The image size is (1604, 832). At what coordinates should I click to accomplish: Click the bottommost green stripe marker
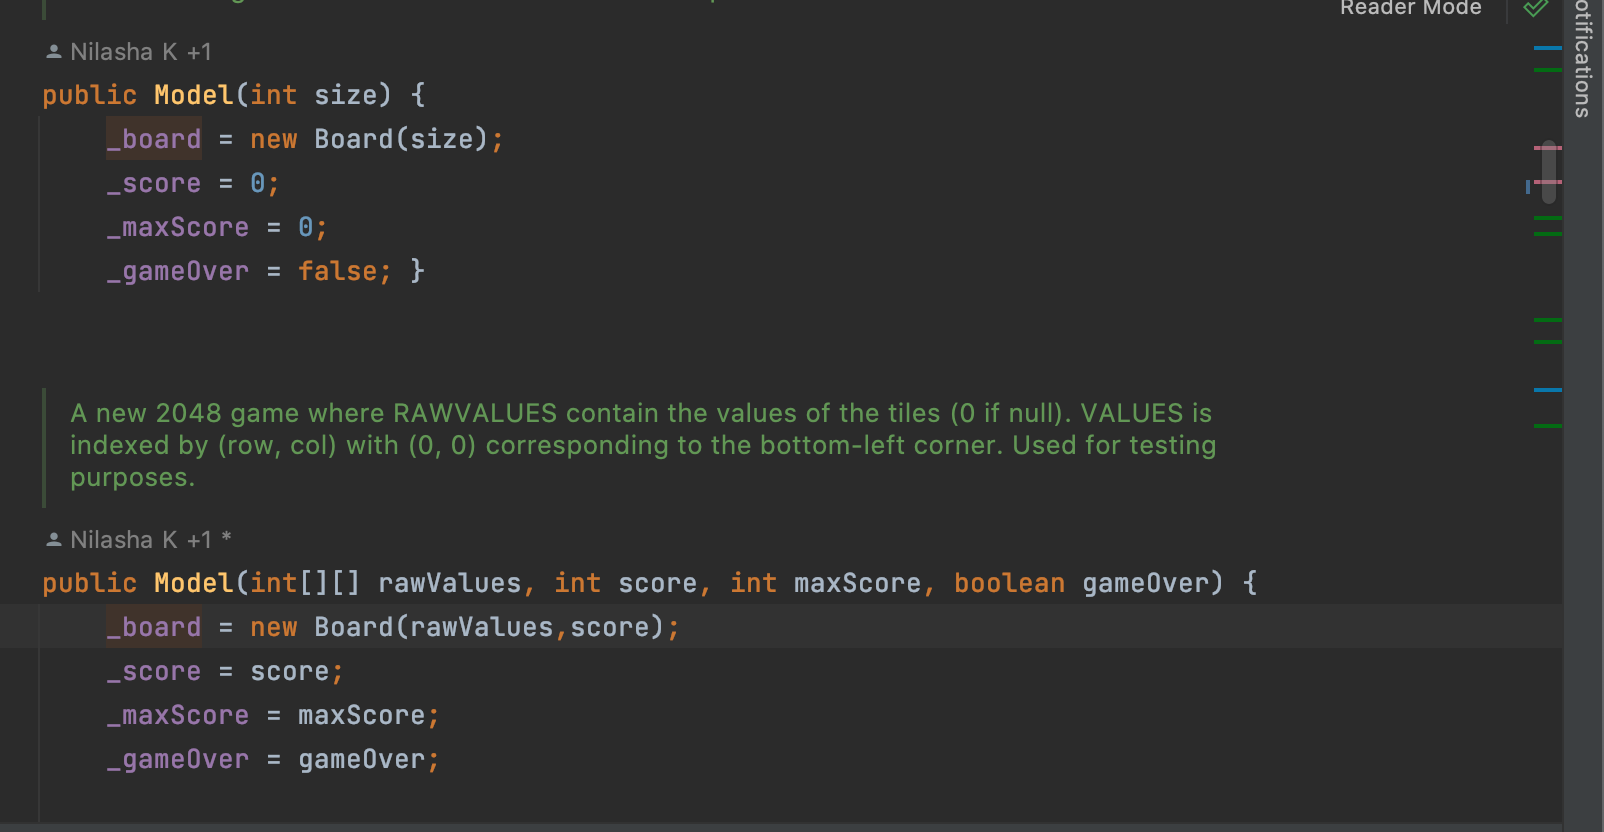point(1547,426)
